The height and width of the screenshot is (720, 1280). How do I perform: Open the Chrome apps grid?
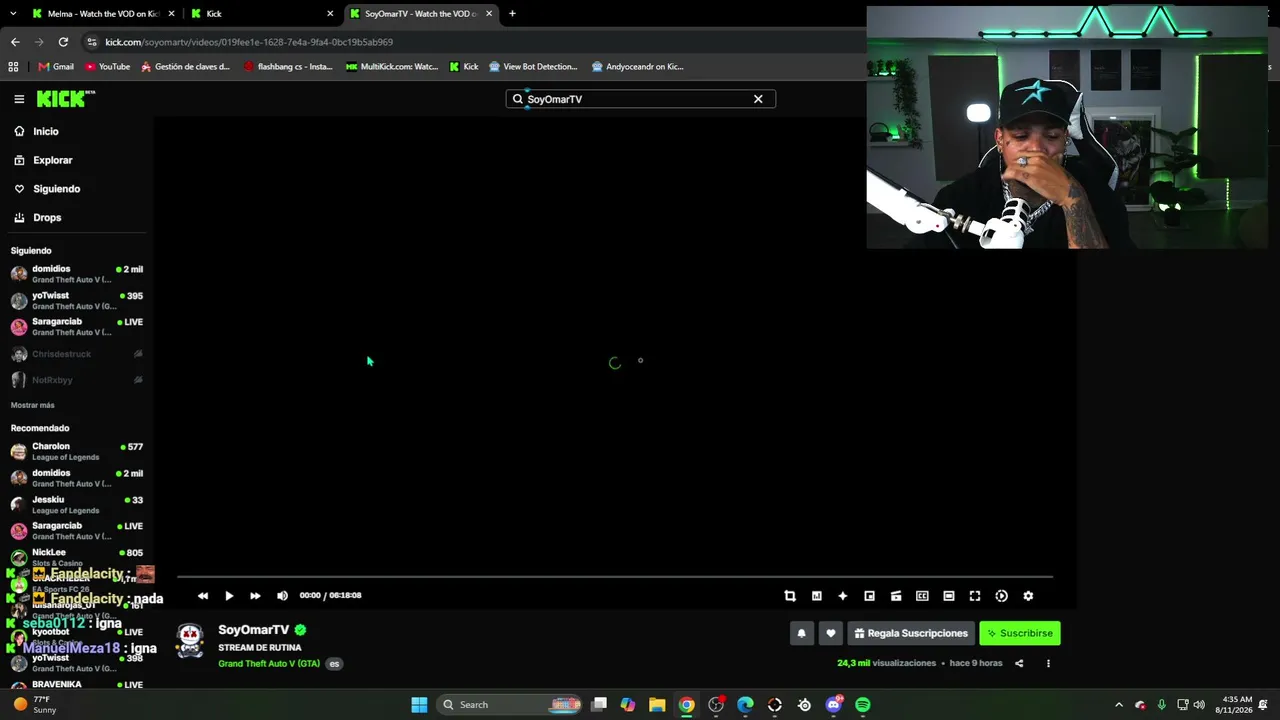(x=13, y=67)
